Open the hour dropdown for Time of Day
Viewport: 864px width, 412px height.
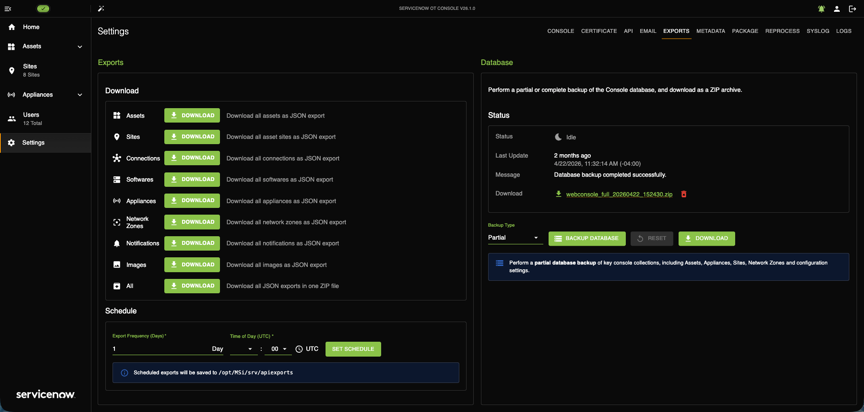tap(243, 349)
